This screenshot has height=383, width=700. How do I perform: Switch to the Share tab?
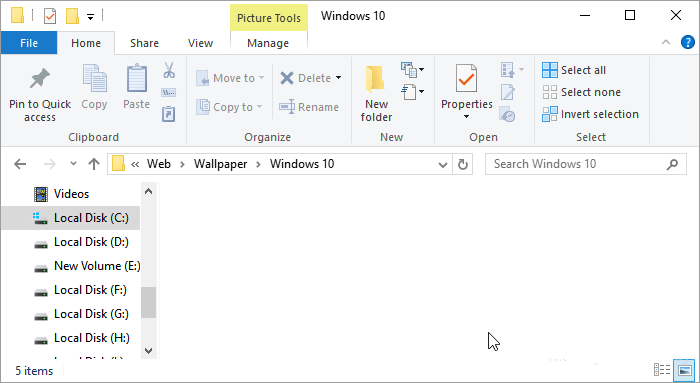[144, 43]
